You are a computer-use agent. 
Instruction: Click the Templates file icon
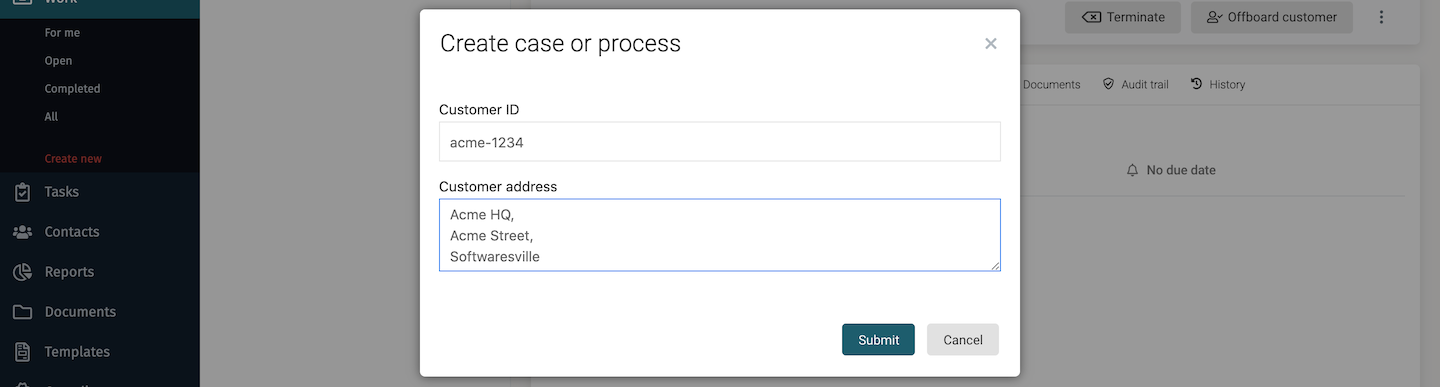pos(22,352)
